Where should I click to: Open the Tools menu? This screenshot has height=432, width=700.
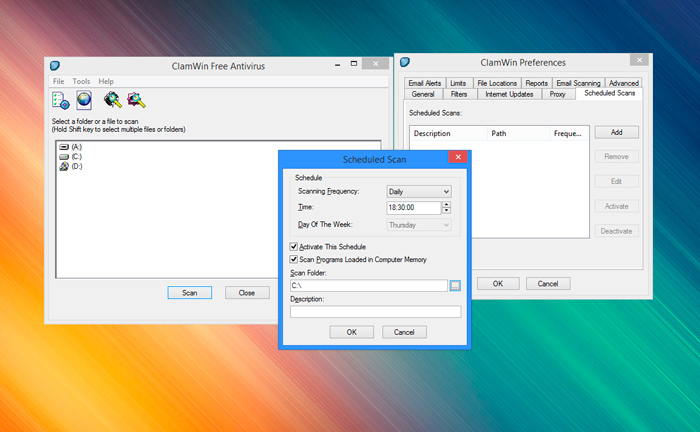point(81,81)
